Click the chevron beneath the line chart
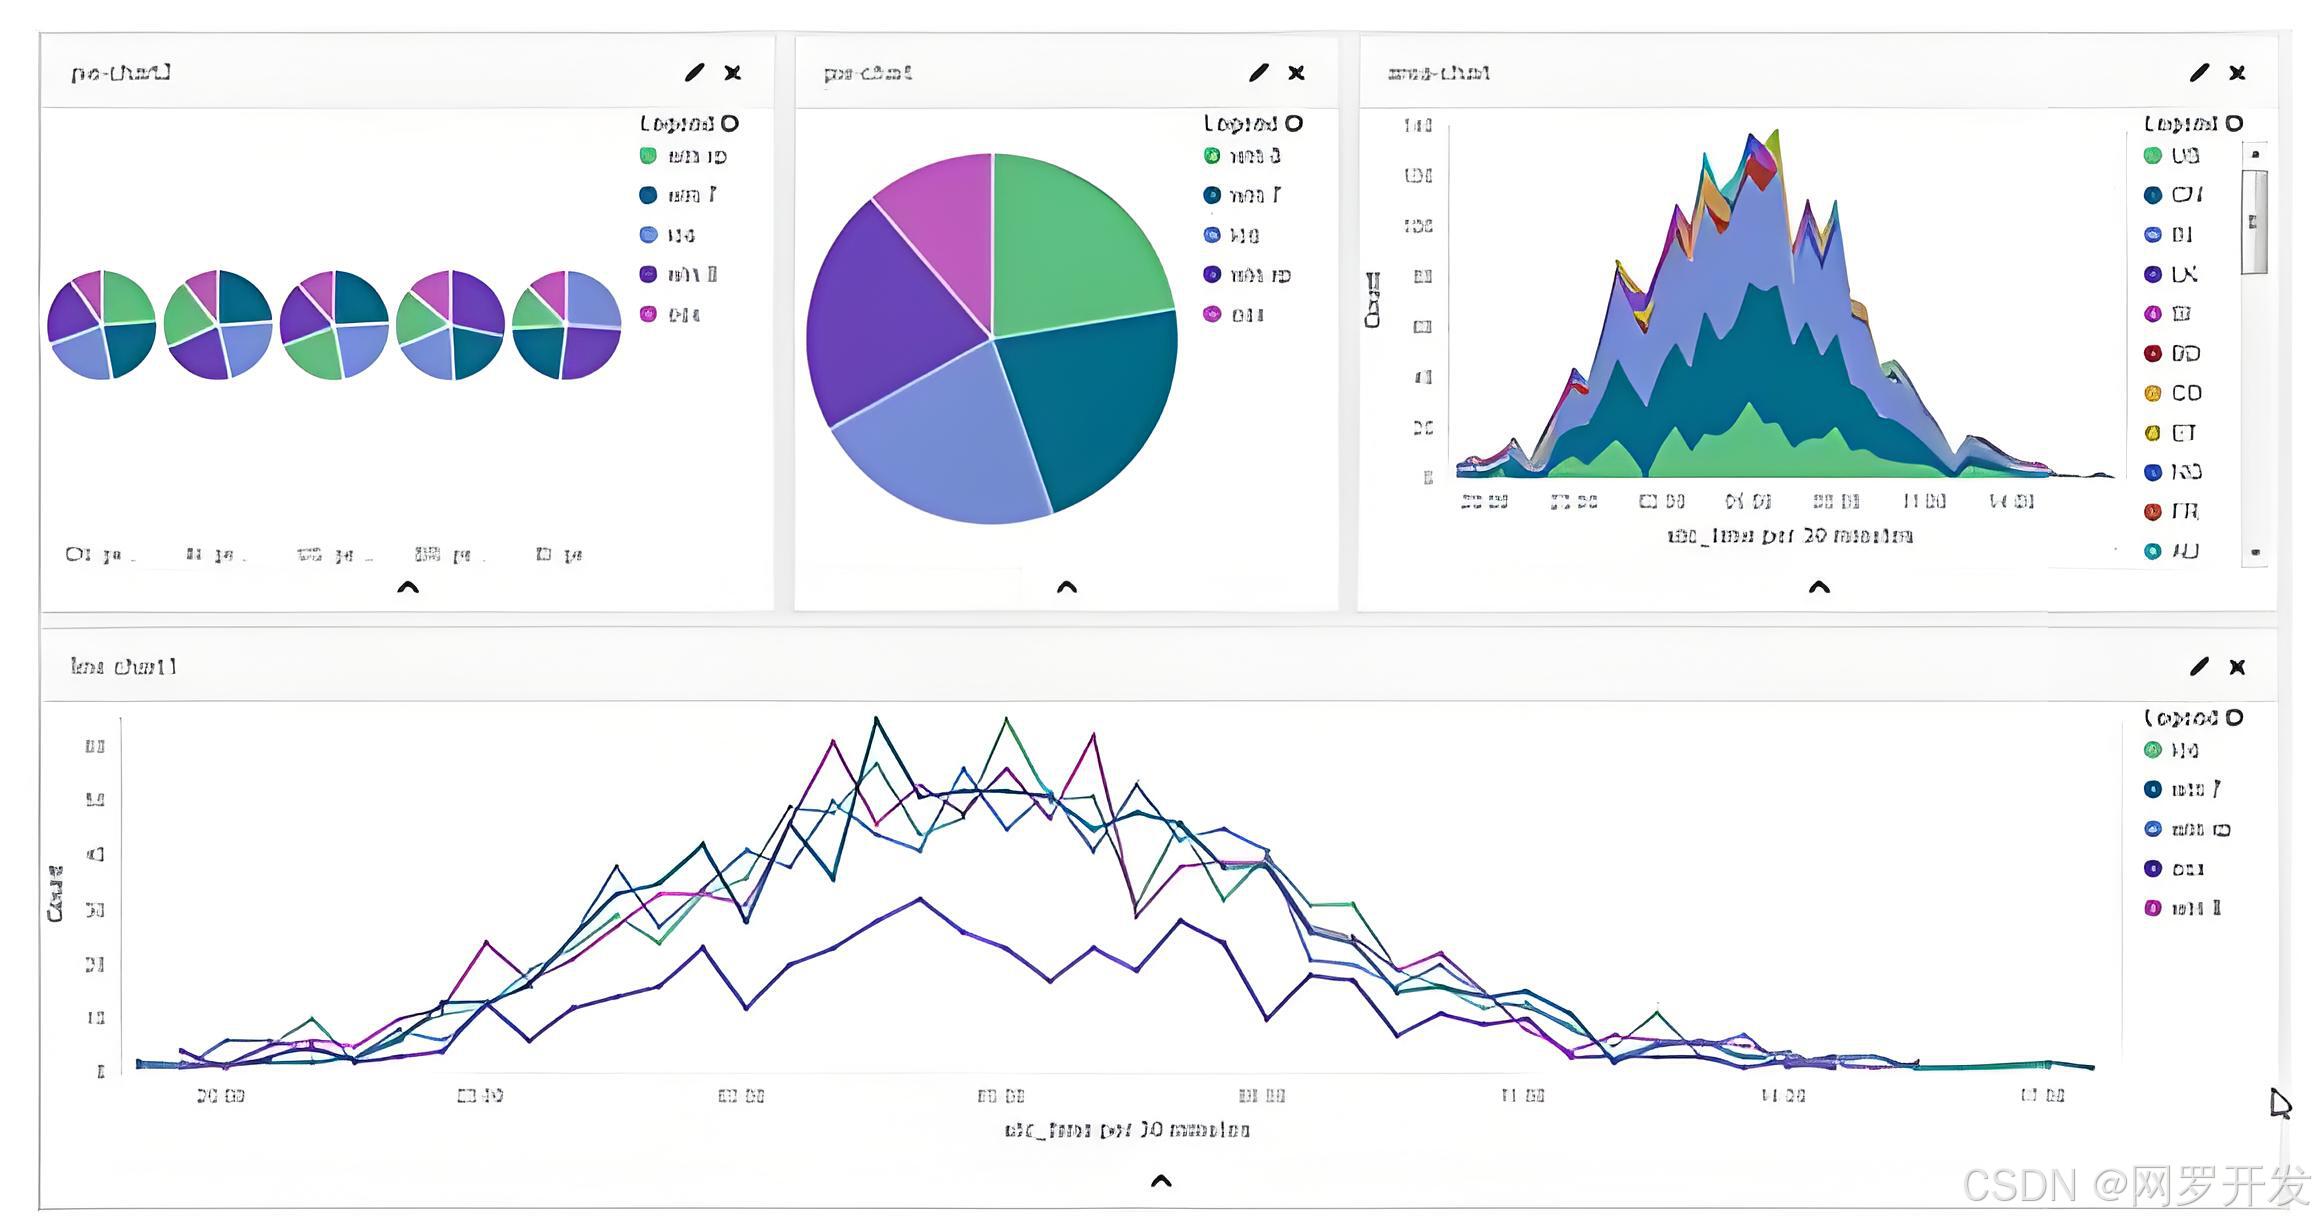Image resolution: width=2316 pixels, height=1224 pixels. pos(1161,1181)
